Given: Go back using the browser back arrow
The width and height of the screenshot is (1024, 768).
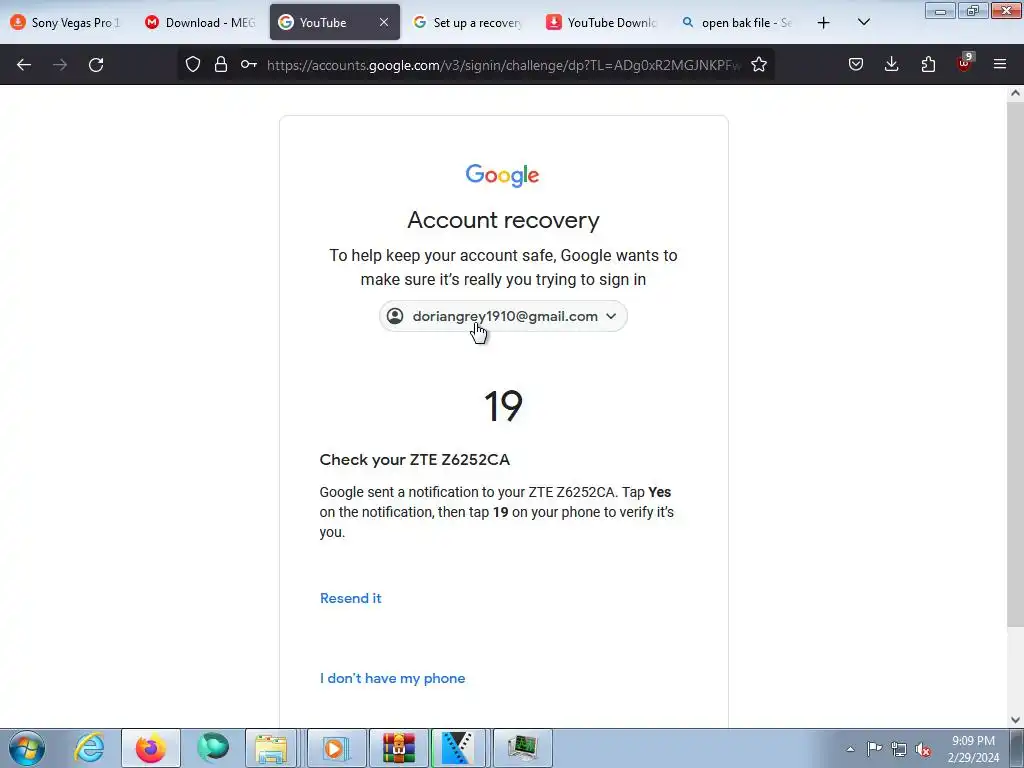Looking at the screenshot, I should tap(24, 65).
